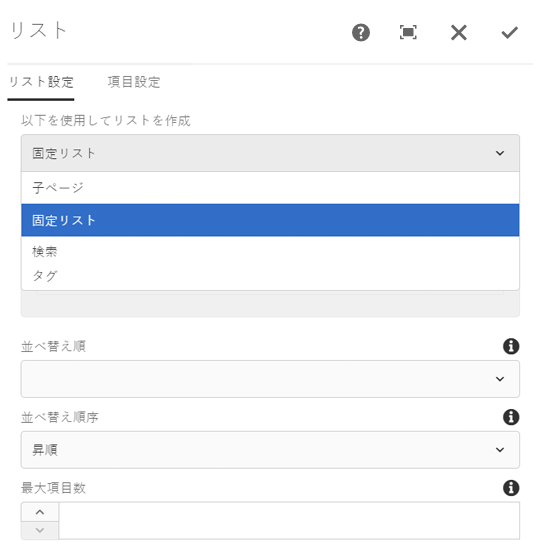
Task: Show info for 並べ替え順序 field
Action: tap(511, 417)
